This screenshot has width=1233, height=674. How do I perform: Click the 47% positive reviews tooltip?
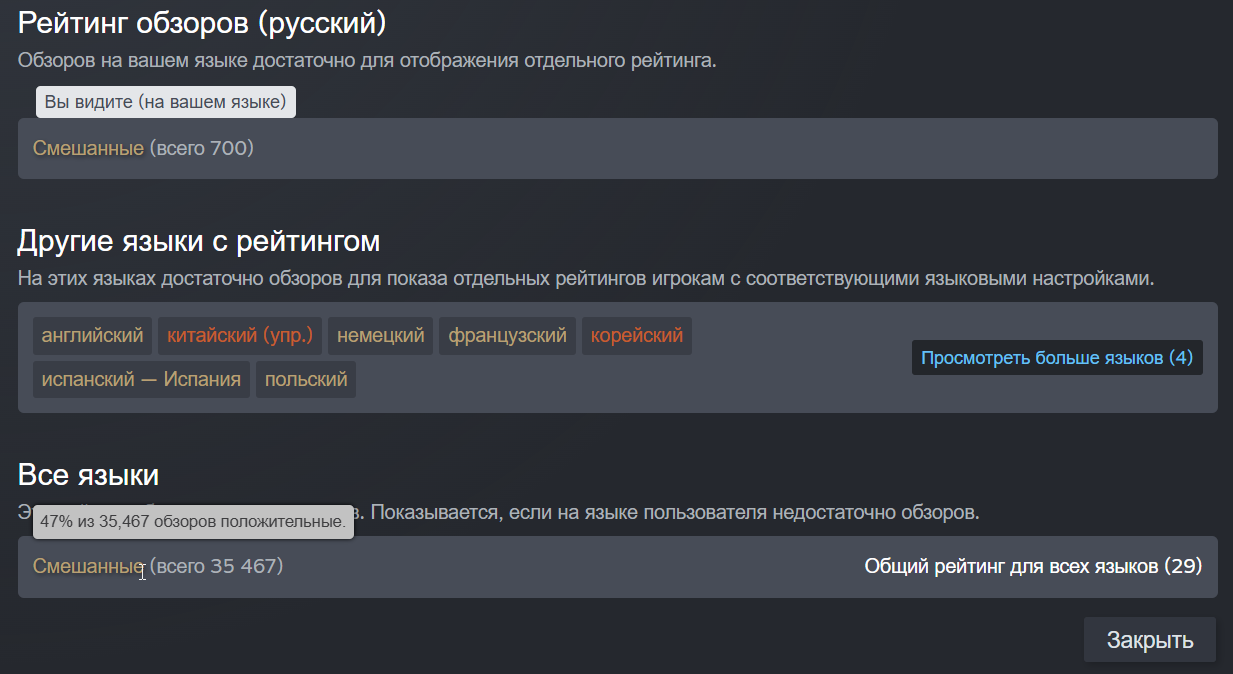[193, 522]
